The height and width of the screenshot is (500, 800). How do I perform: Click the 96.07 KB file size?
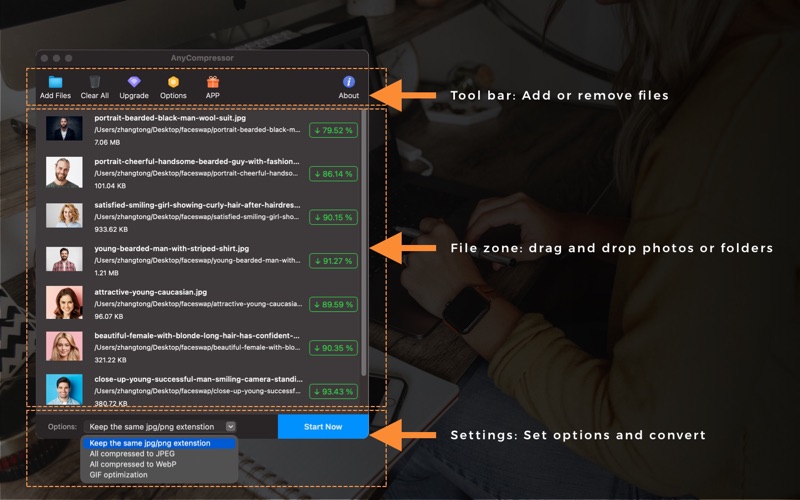pyautogui.click(x=108, y=316)
